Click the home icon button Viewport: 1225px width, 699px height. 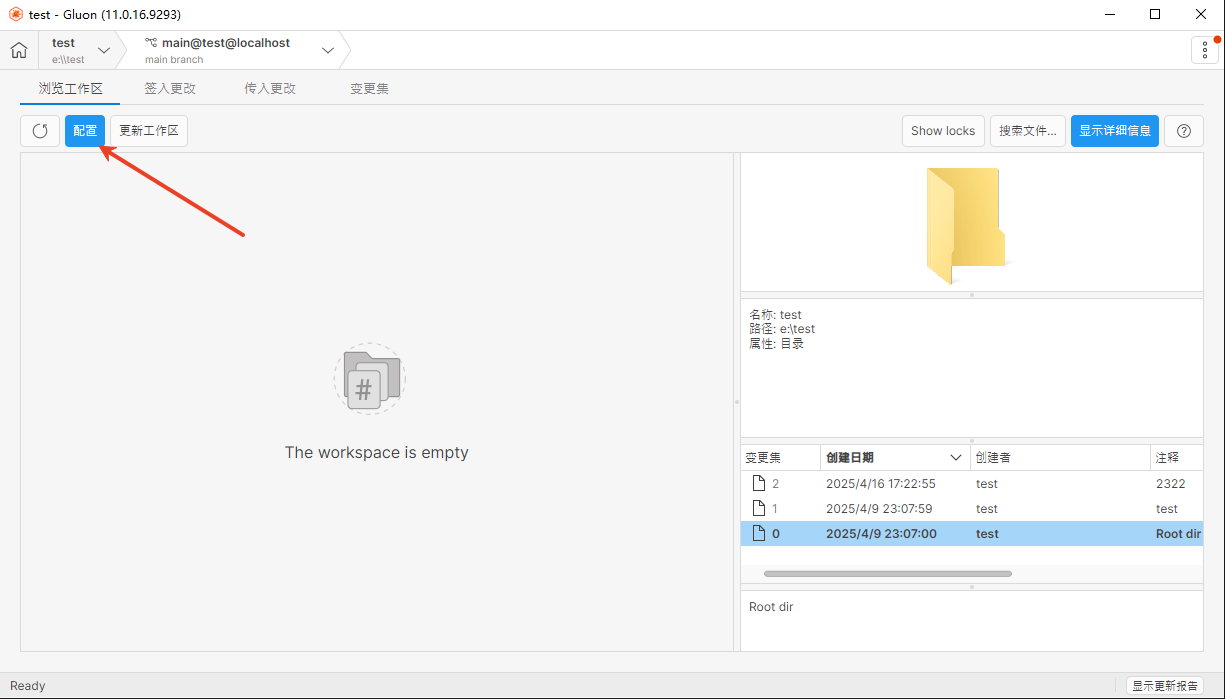coord(19,50)
